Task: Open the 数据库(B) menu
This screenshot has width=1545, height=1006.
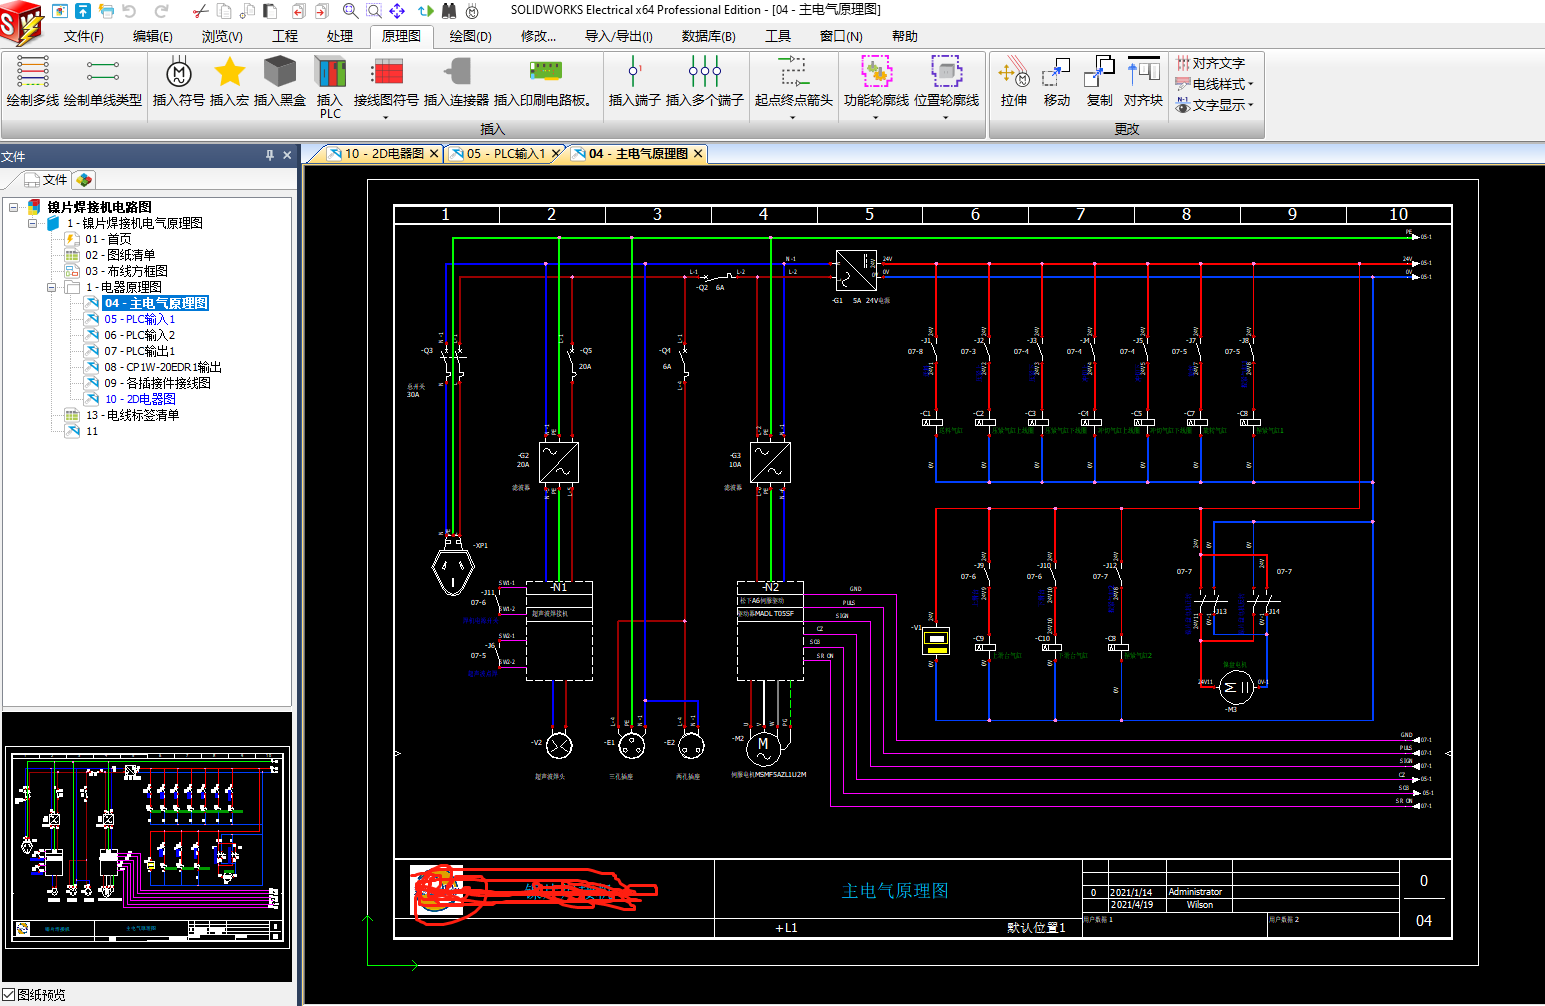Action: [709, 36]
